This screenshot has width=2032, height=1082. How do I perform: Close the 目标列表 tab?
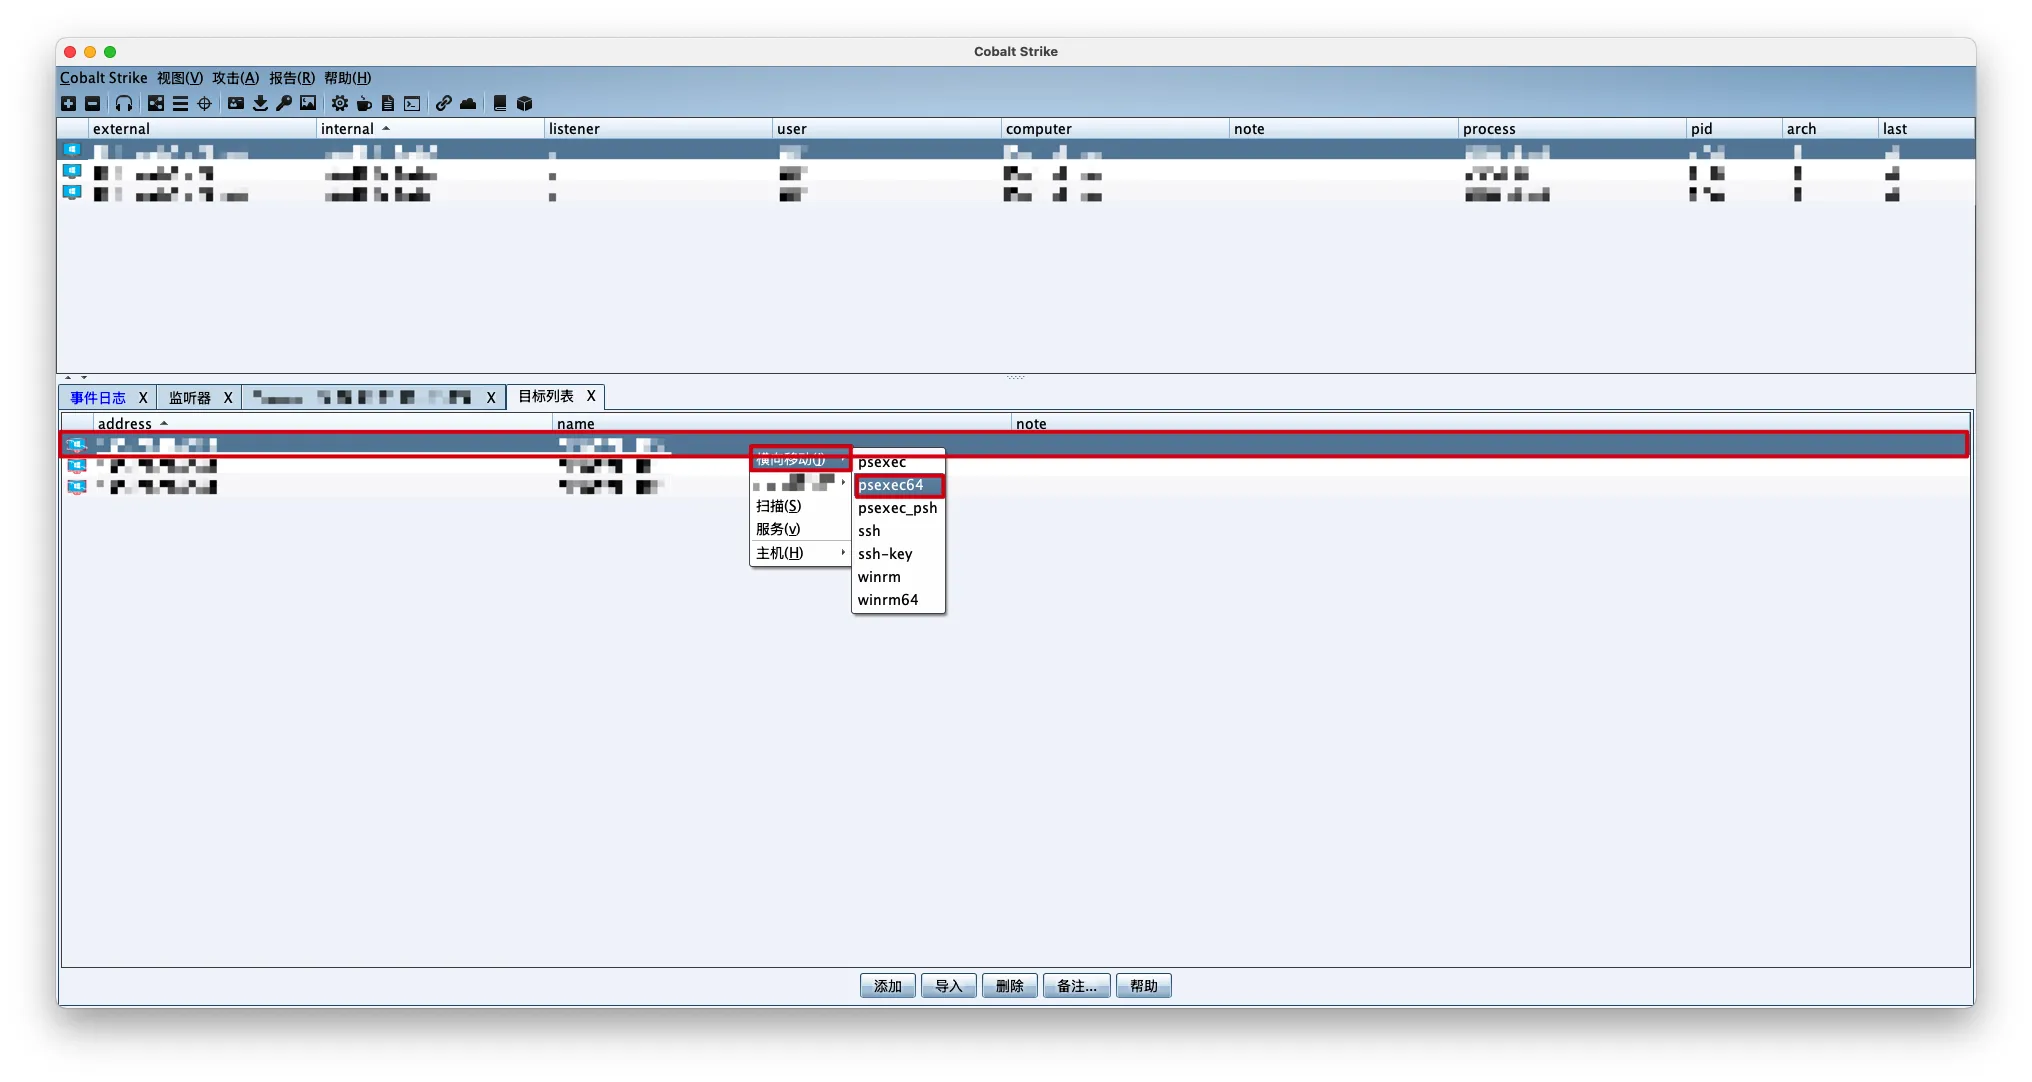click(x=591, y=397)
